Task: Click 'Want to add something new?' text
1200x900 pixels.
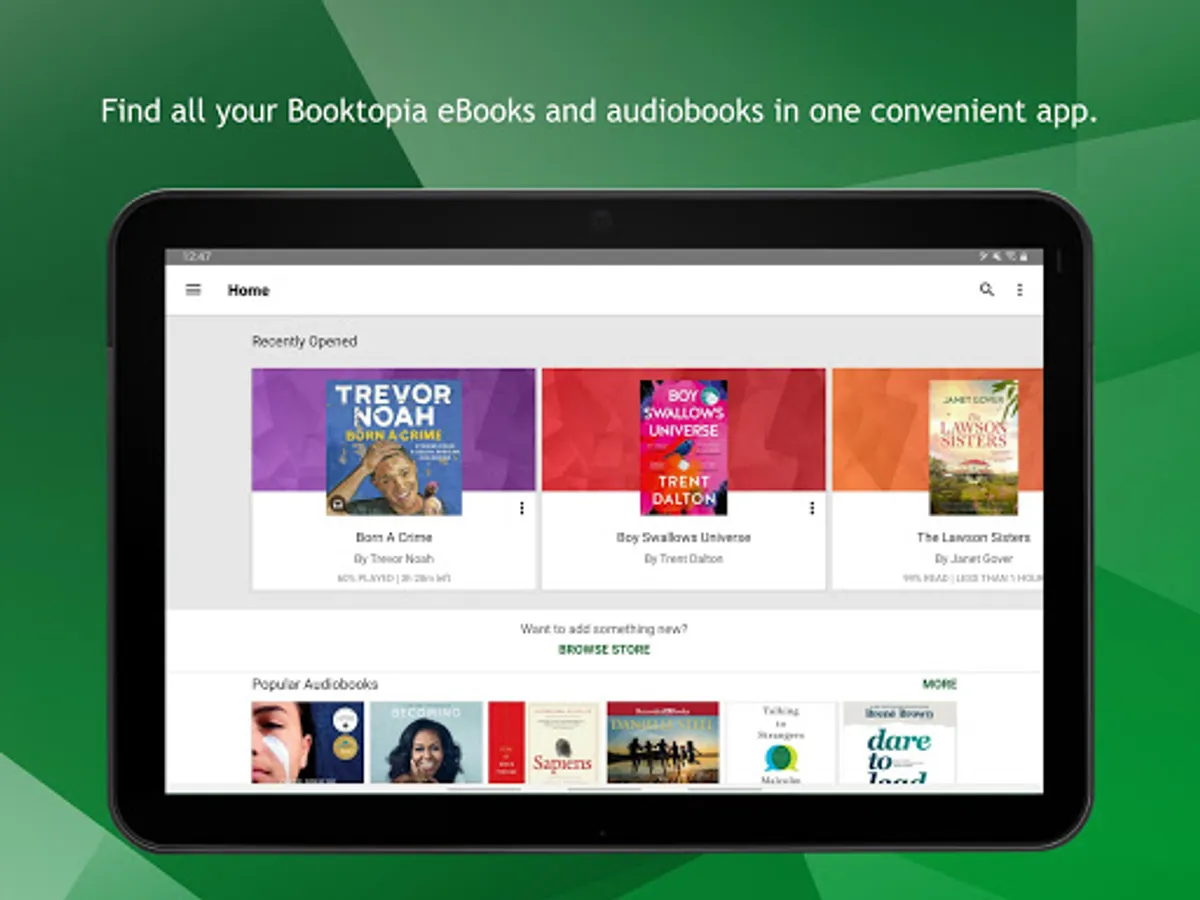Action: (x=604, y=629)
